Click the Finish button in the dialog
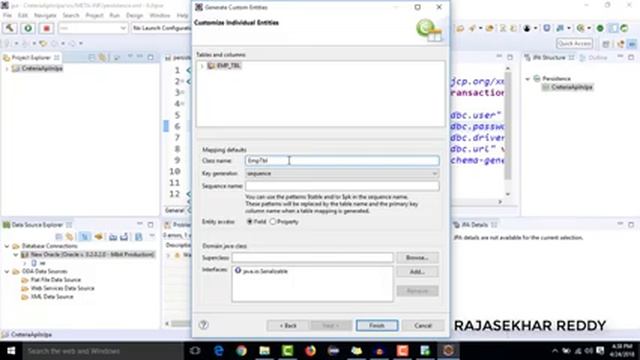Viewport: 640px width, 360px height. click(377, 325)
